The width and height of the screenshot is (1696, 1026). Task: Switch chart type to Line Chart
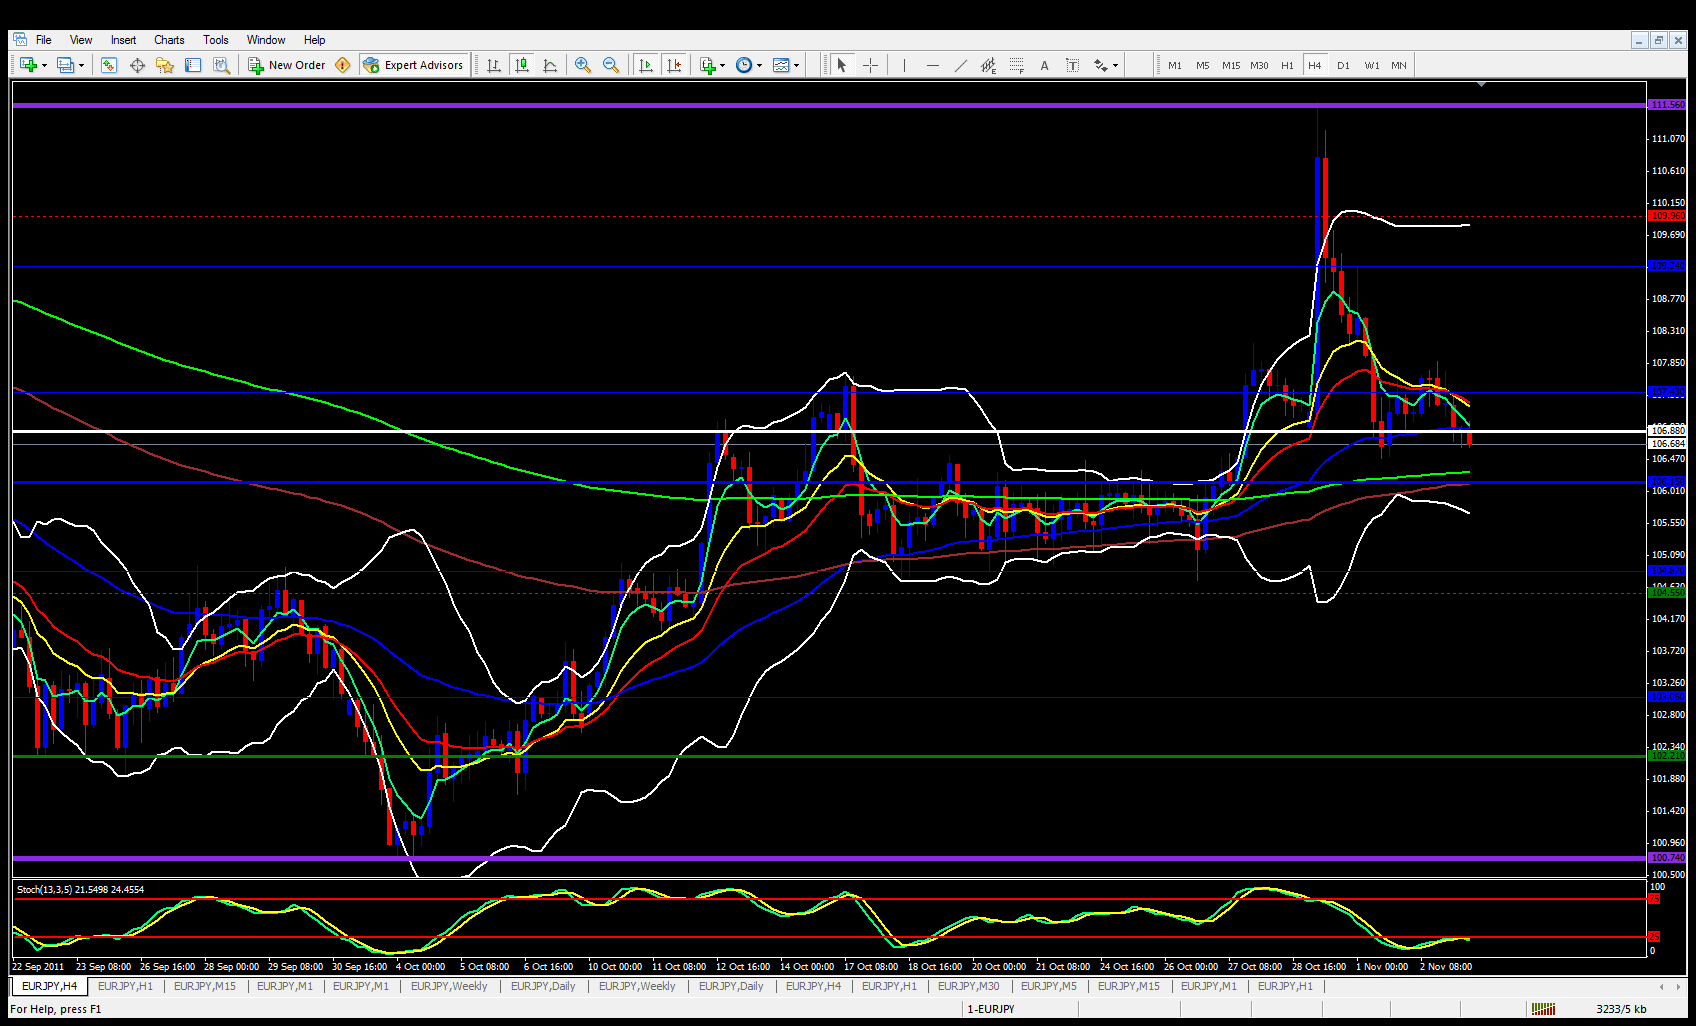tap(550, 65)
